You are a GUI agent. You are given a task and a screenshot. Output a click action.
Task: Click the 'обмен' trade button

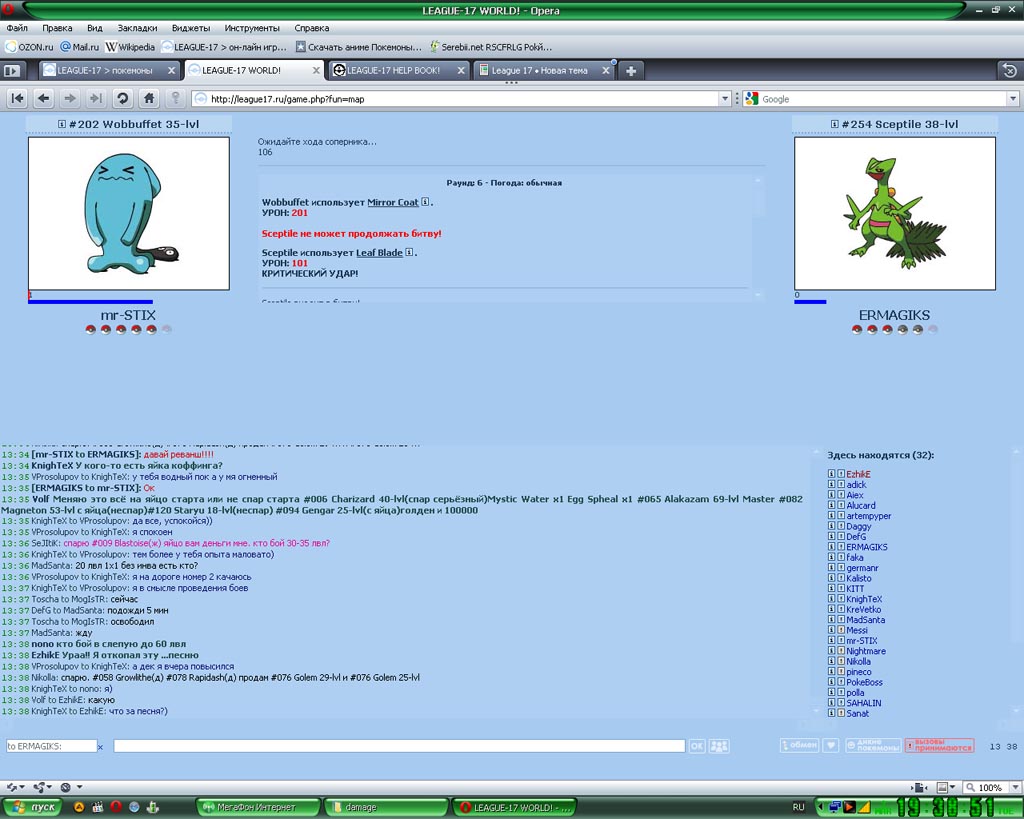pos(800,745)
